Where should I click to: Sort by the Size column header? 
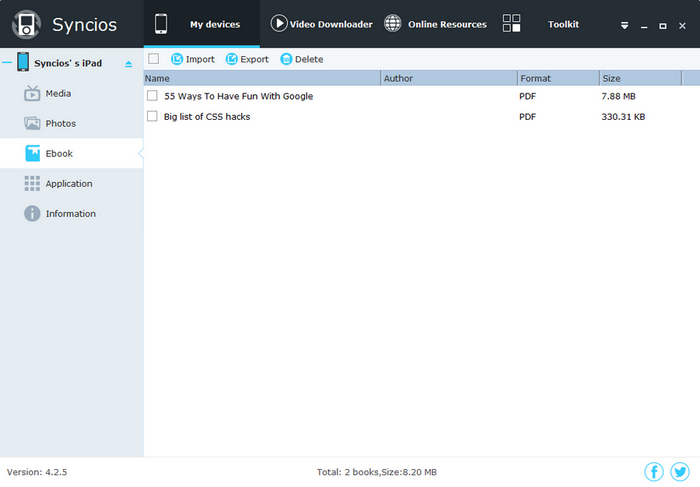point(641,78)
